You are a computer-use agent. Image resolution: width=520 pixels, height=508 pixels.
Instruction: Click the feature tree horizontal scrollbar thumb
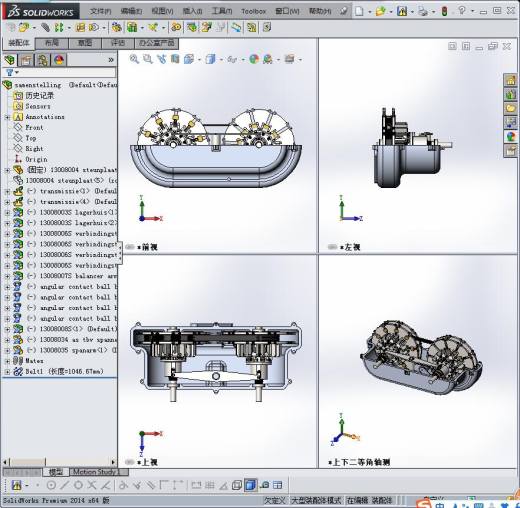[28, 462]
